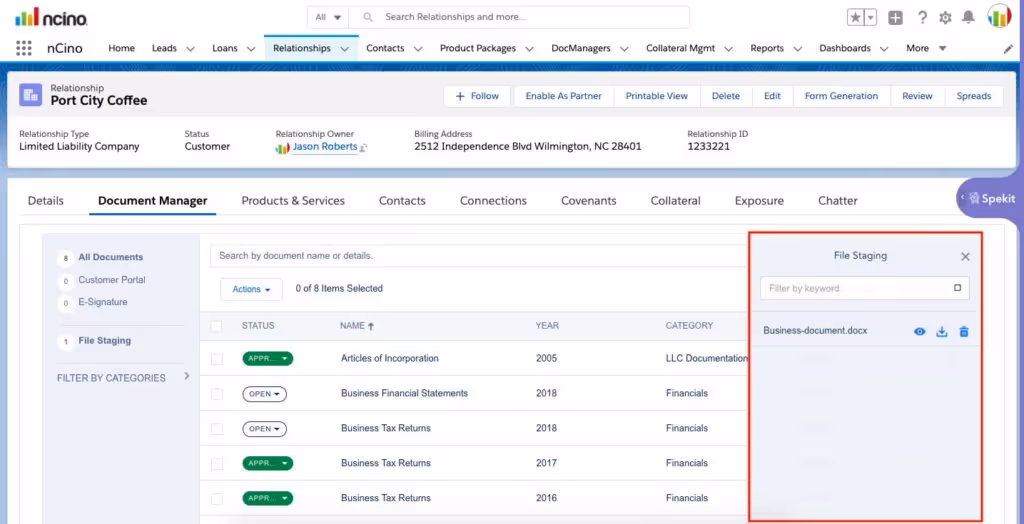
Task: Open OPEN status for Business Financial Statements
Action: pos(264,394)
